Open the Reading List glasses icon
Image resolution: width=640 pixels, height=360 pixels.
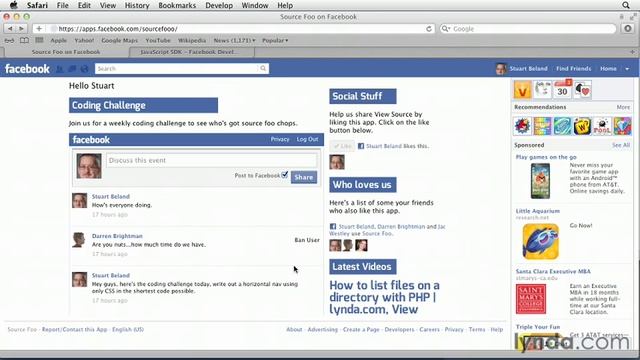click(x=9, y=40)
